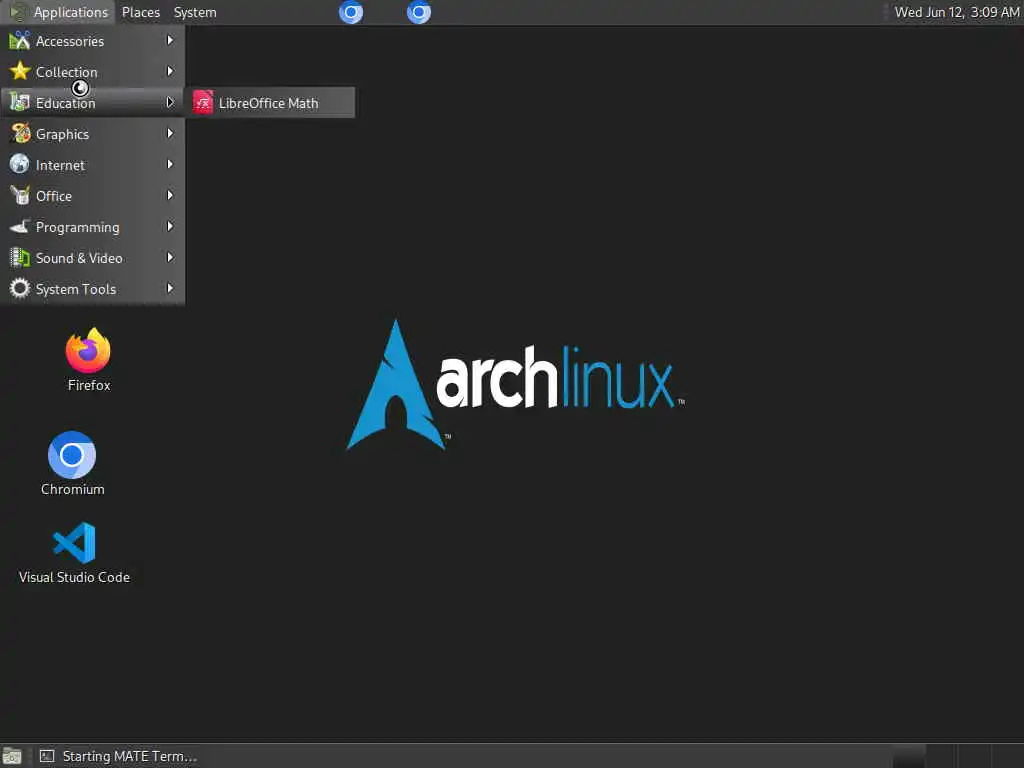
Task: Select the Internet menu entry
Action: (x=93, y=164)
